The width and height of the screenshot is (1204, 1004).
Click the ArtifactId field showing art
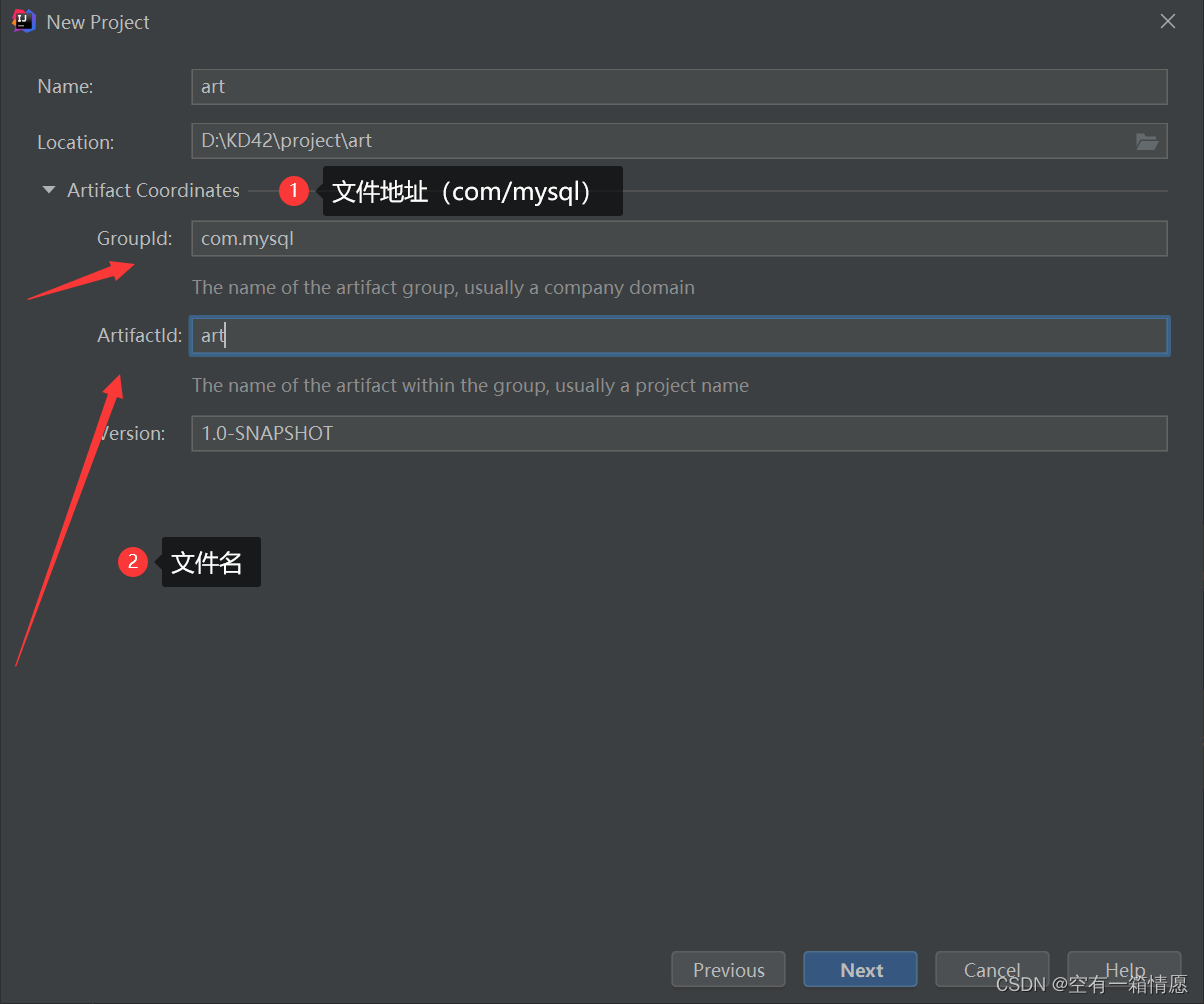tap(679, 336)
